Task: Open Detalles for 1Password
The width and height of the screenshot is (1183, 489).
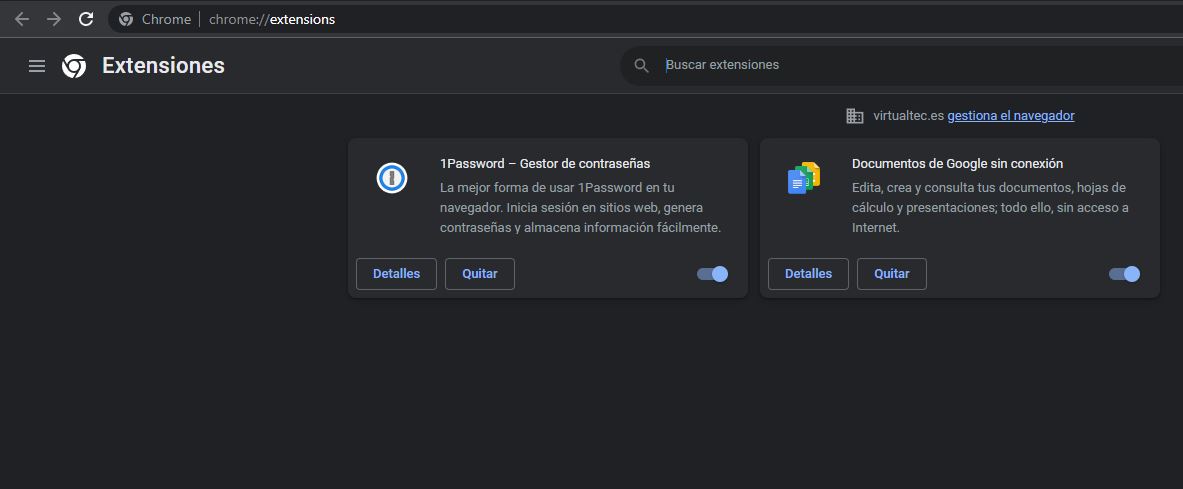Action: click(396, 274)
